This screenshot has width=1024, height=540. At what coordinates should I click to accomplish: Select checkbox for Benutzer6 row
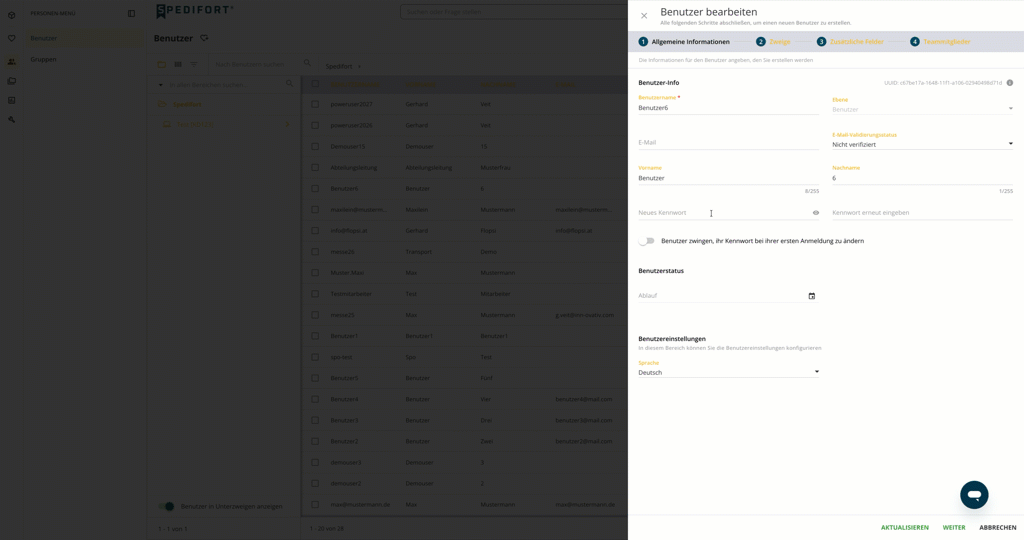click(315, 189)
